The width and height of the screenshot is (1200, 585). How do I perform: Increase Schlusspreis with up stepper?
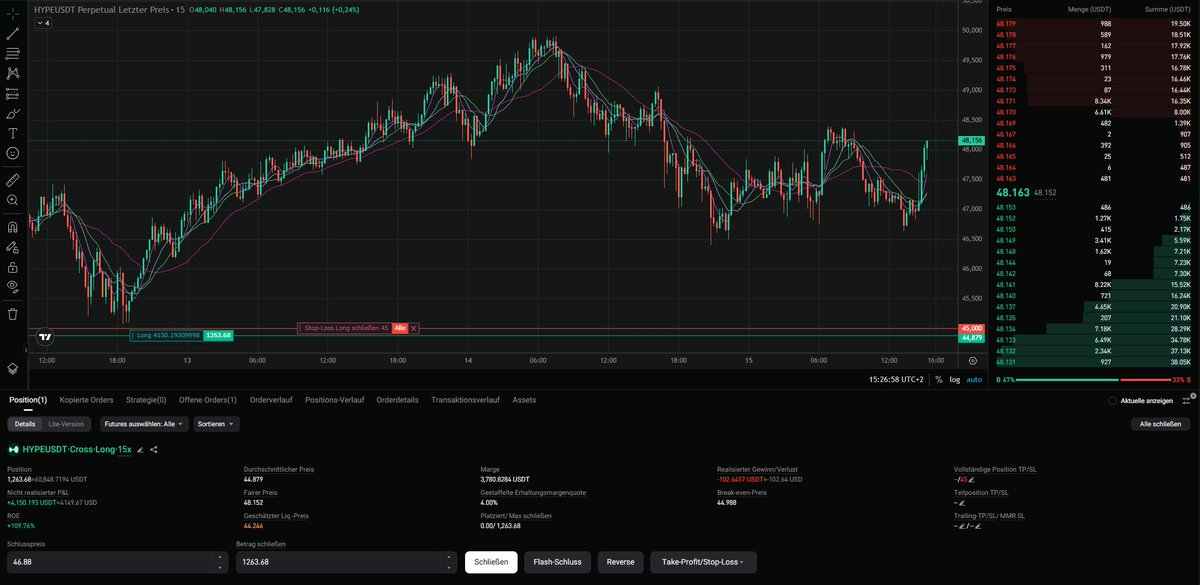219,557
